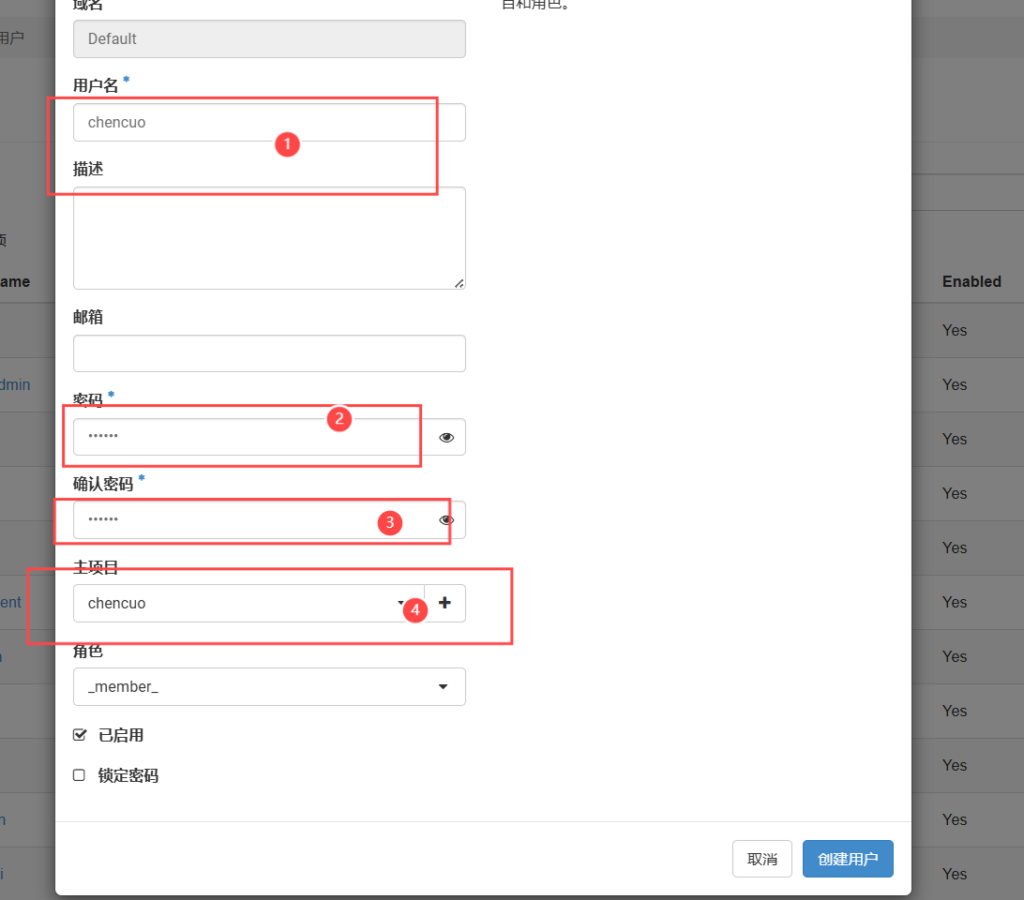Screen dimensions: 1024x900
Task: Expand the 角色 dropdown showing _member_
Action: pos(269,687)
